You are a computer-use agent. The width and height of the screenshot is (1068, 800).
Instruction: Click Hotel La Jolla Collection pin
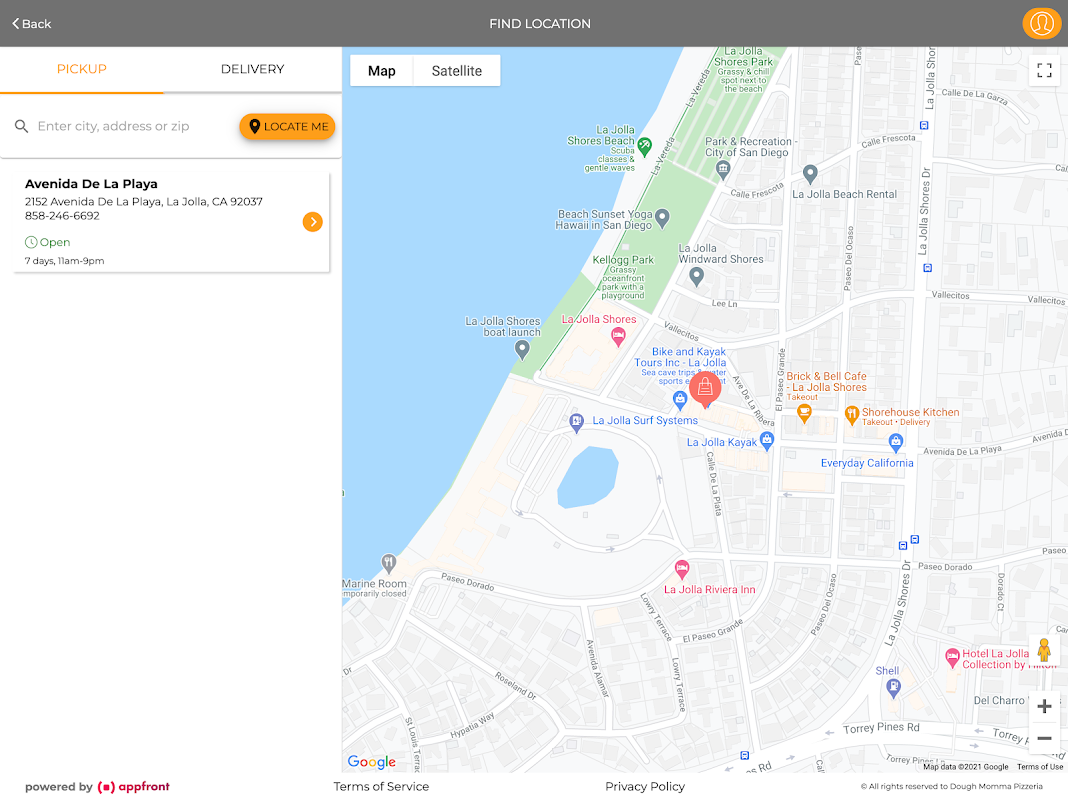point(953,658)
